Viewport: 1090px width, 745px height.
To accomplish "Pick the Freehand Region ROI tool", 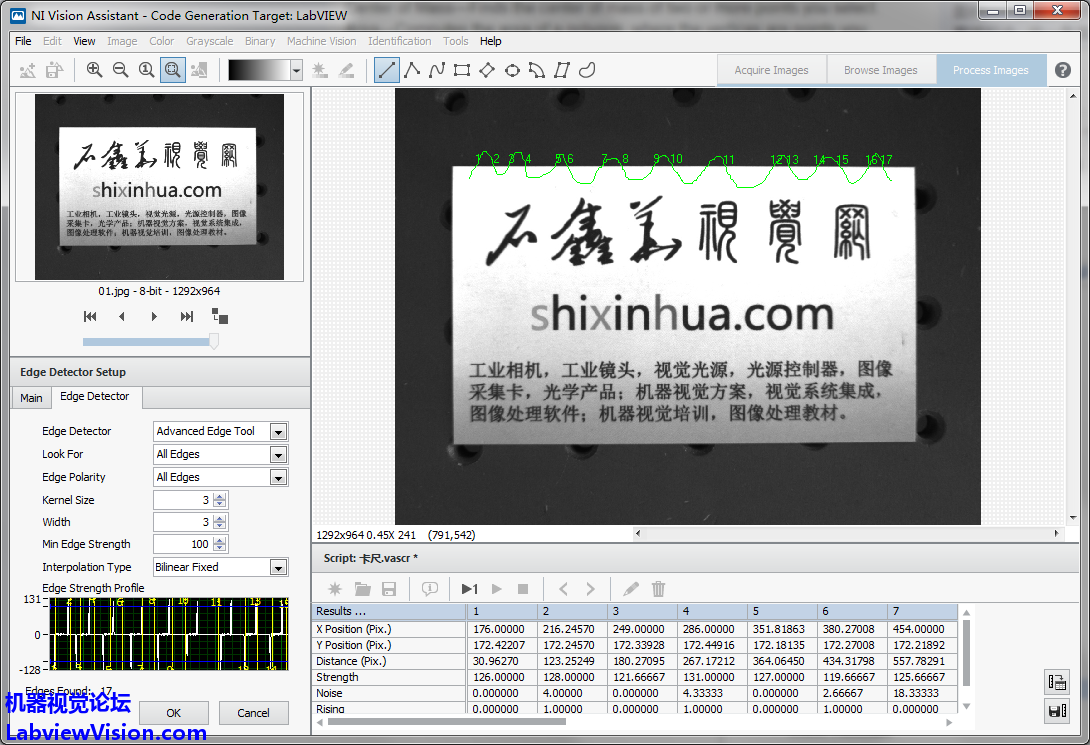I will point(588,70).
